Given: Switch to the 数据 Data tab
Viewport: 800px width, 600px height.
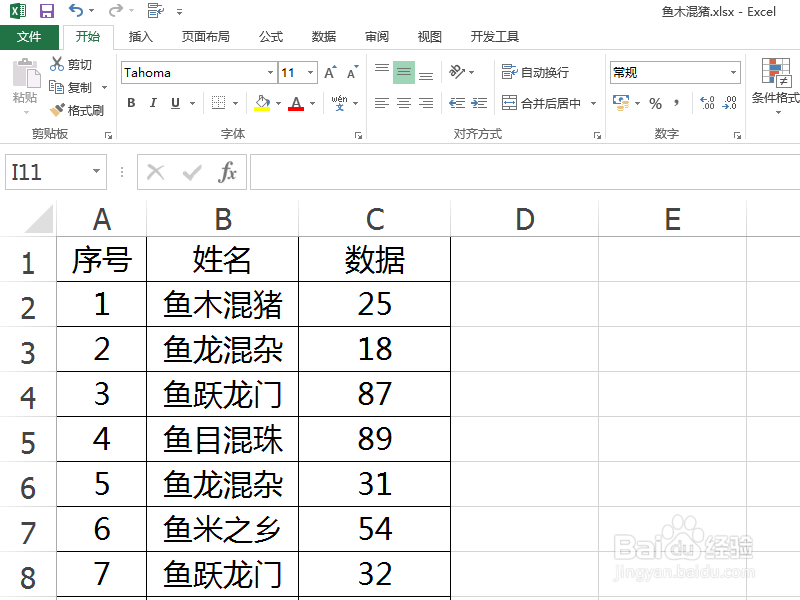Looking at the screenshot, I should tap(324, 37).
